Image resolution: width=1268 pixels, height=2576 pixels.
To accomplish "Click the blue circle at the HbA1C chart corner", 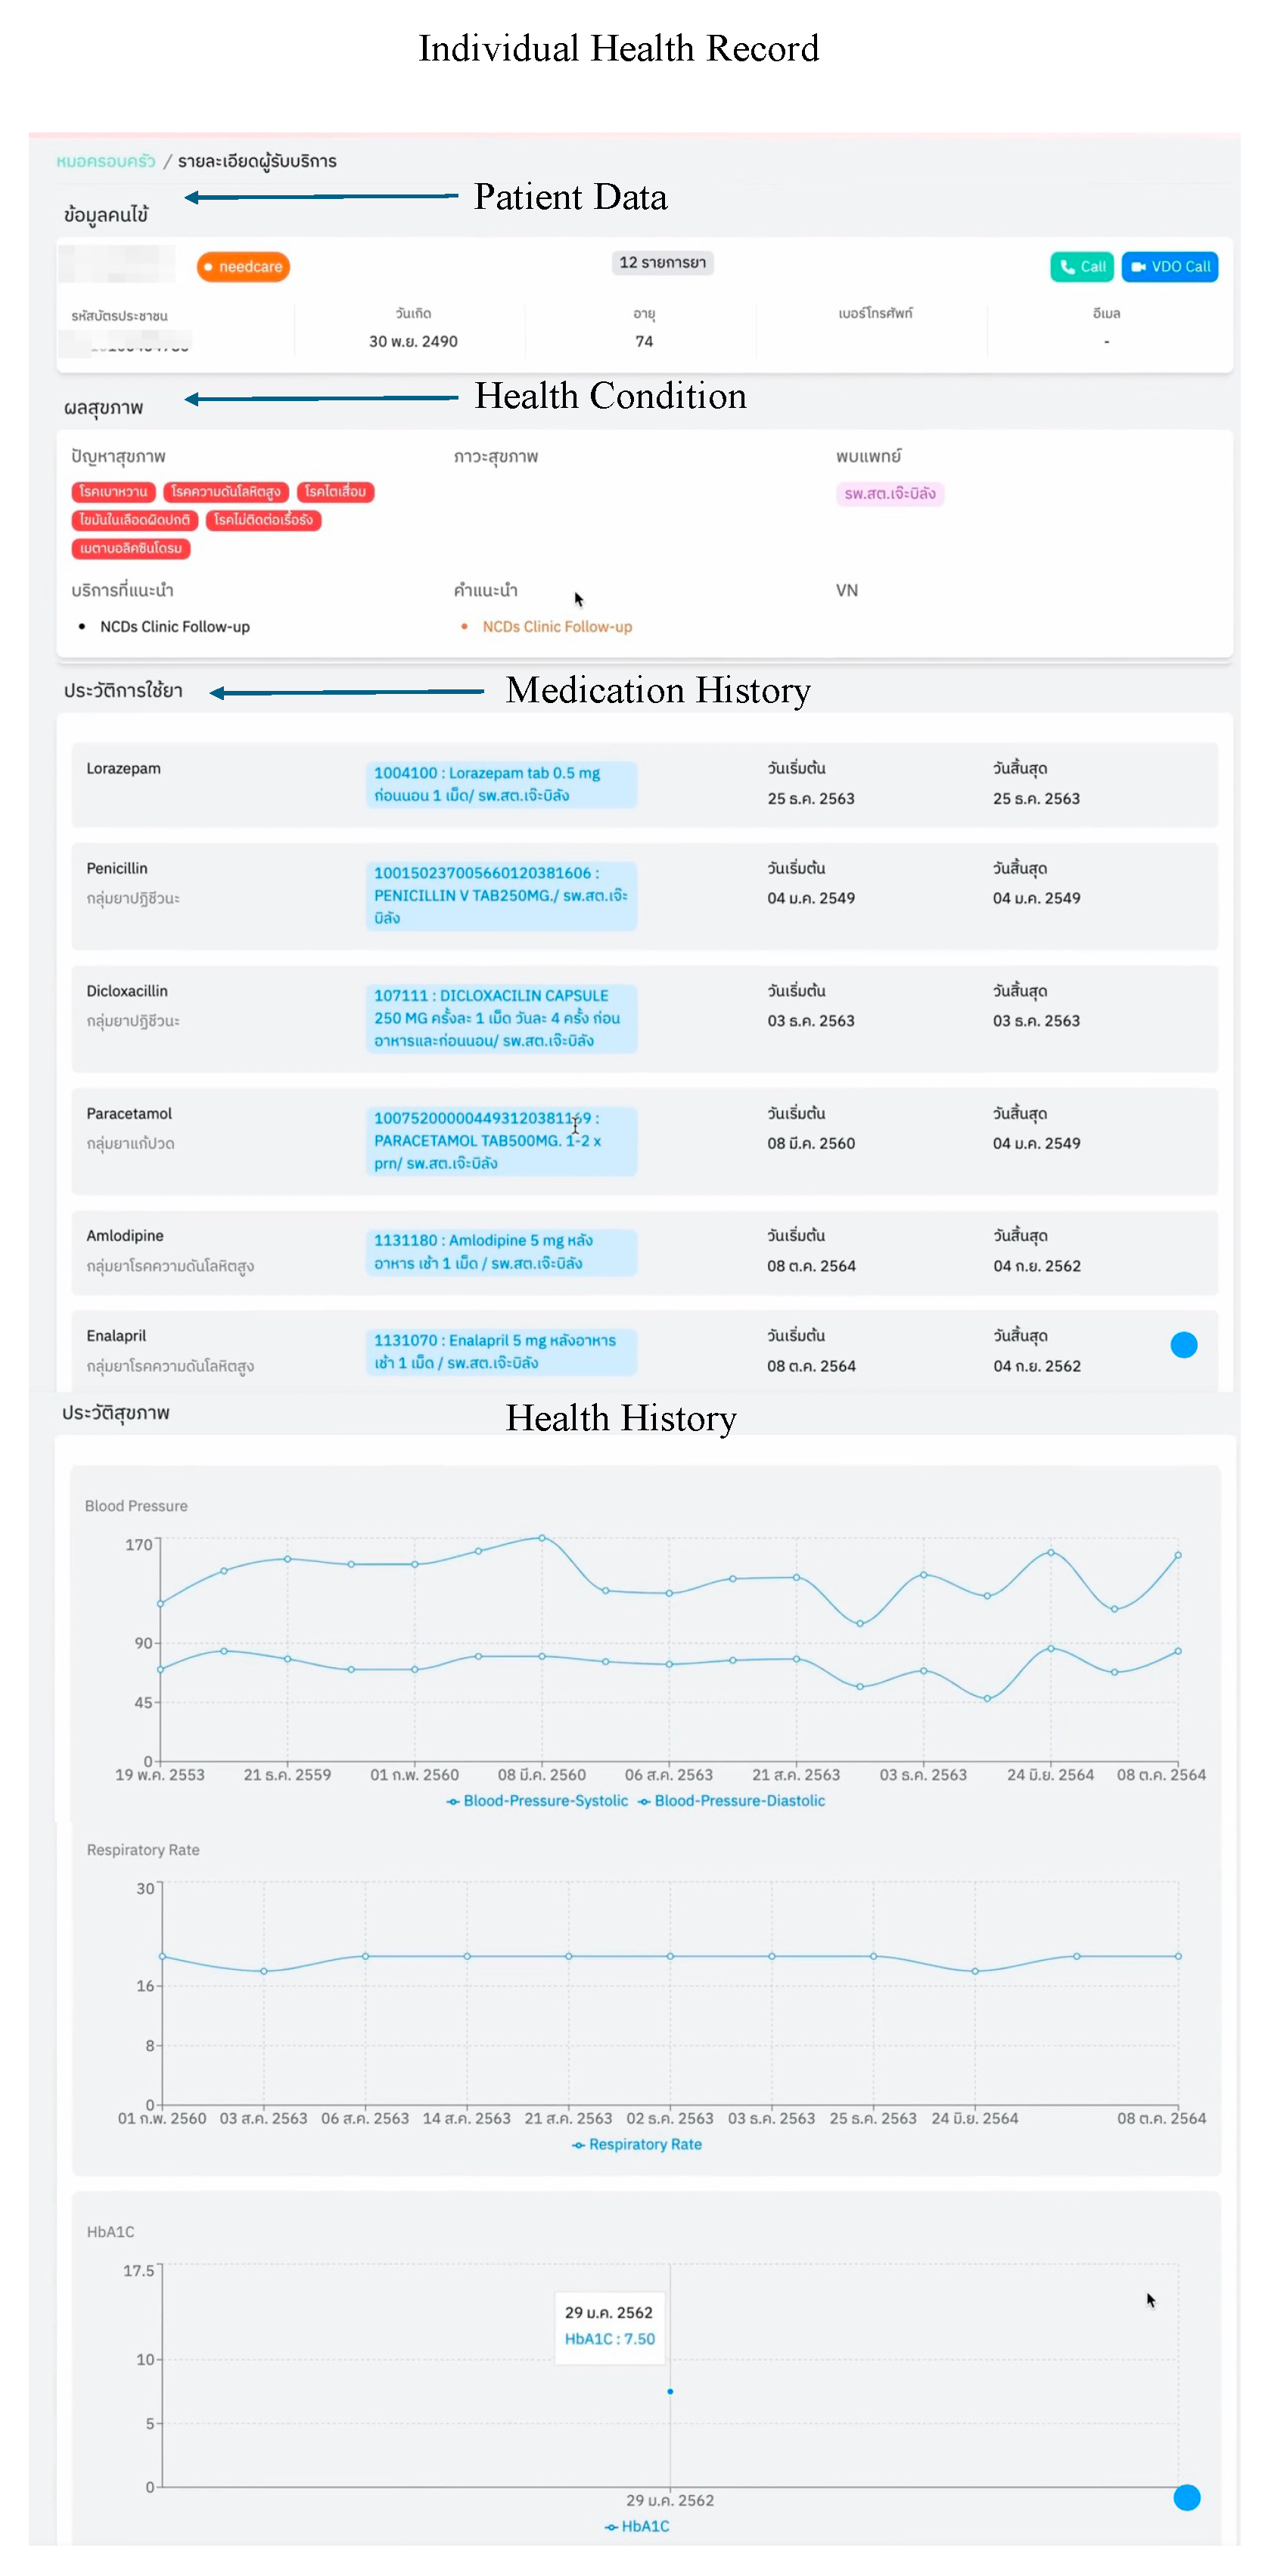I will click(x=1186, y=2498).
